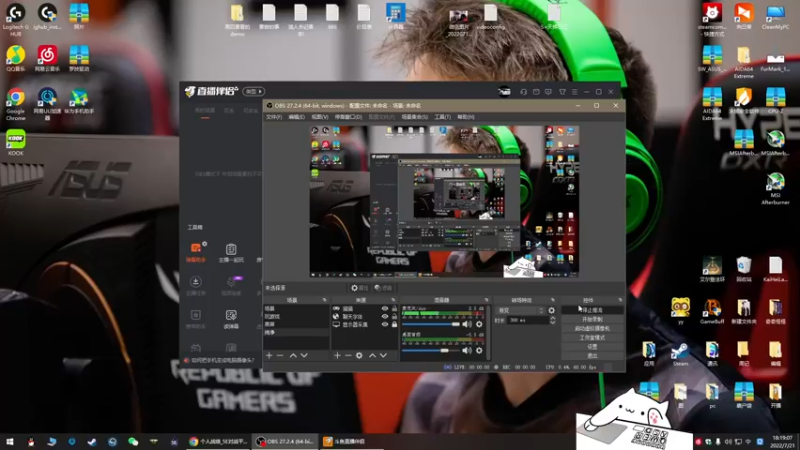Open the Edit (E) menu in OBS
This screenshot has width=800, height=450.
[x=296, y=117]
